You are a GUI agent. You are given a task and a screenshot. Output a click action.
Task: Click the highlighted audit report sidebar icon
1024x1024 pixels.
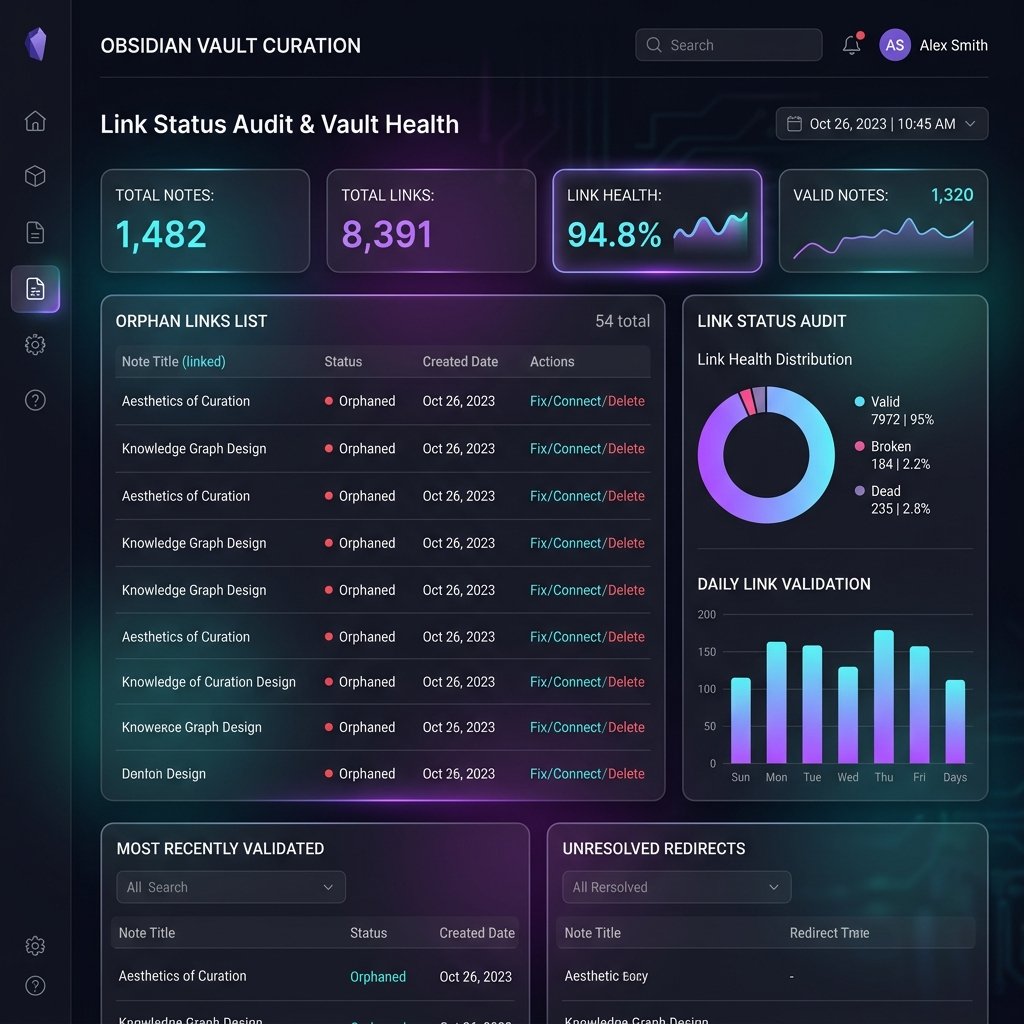[35, 289]
